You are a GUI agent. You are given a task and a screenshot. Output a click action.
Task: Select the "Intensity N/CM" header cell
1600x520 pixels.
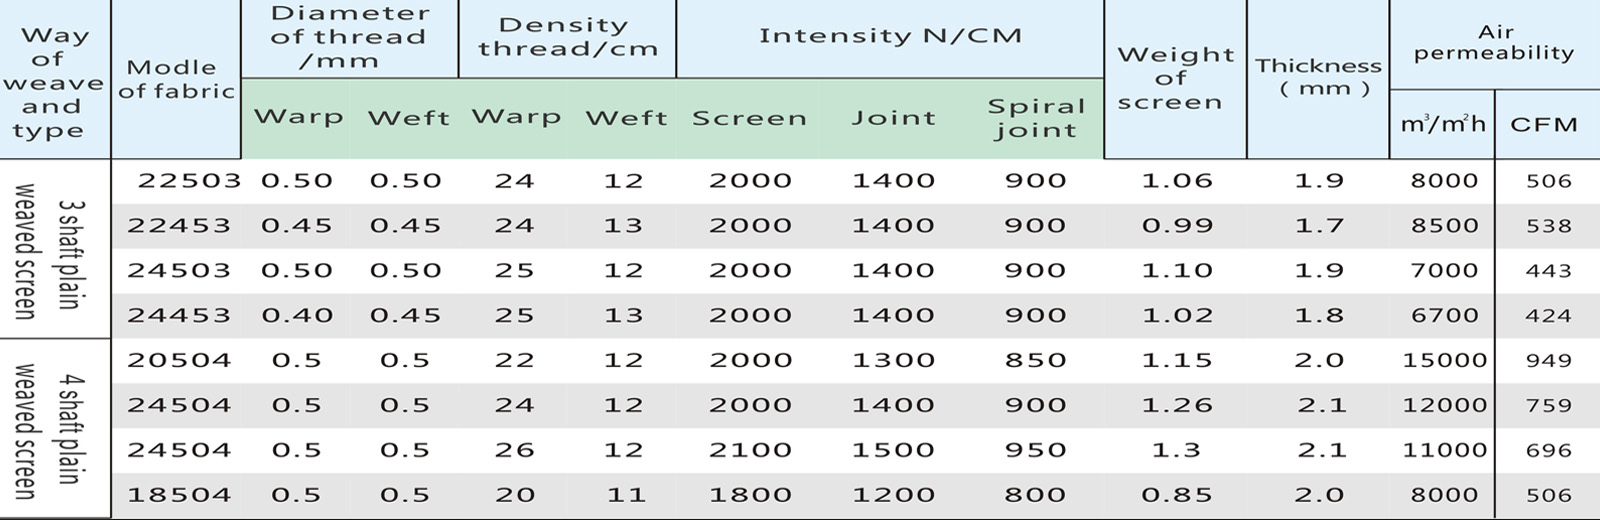click(890, 37)
